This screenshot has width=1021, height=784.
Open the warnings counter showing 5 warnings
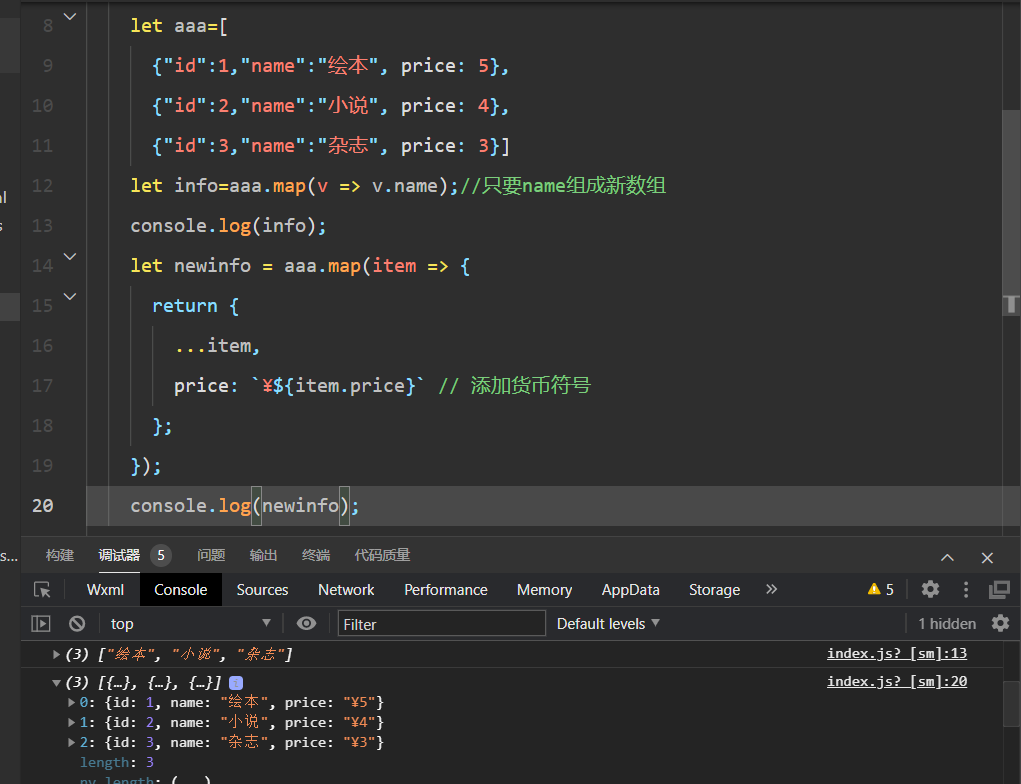pyautogui.click(x=880, y=590)
